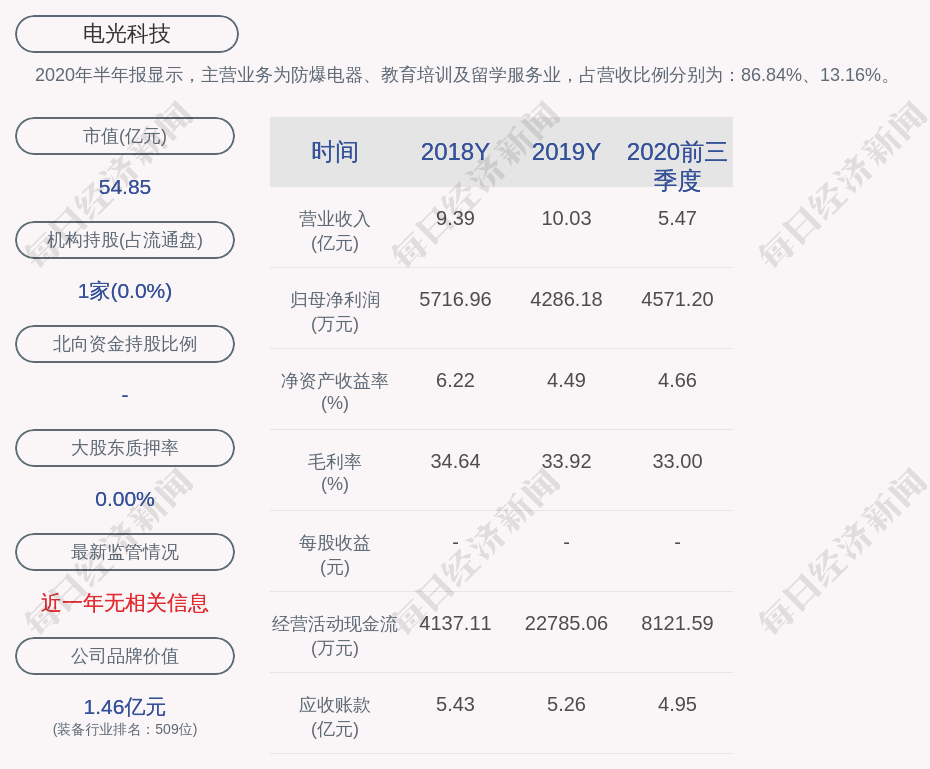This screenshot has height=769, width=930.
Task: Select the 北向资金持股比例 label pill
Action: tap(125, 344)
